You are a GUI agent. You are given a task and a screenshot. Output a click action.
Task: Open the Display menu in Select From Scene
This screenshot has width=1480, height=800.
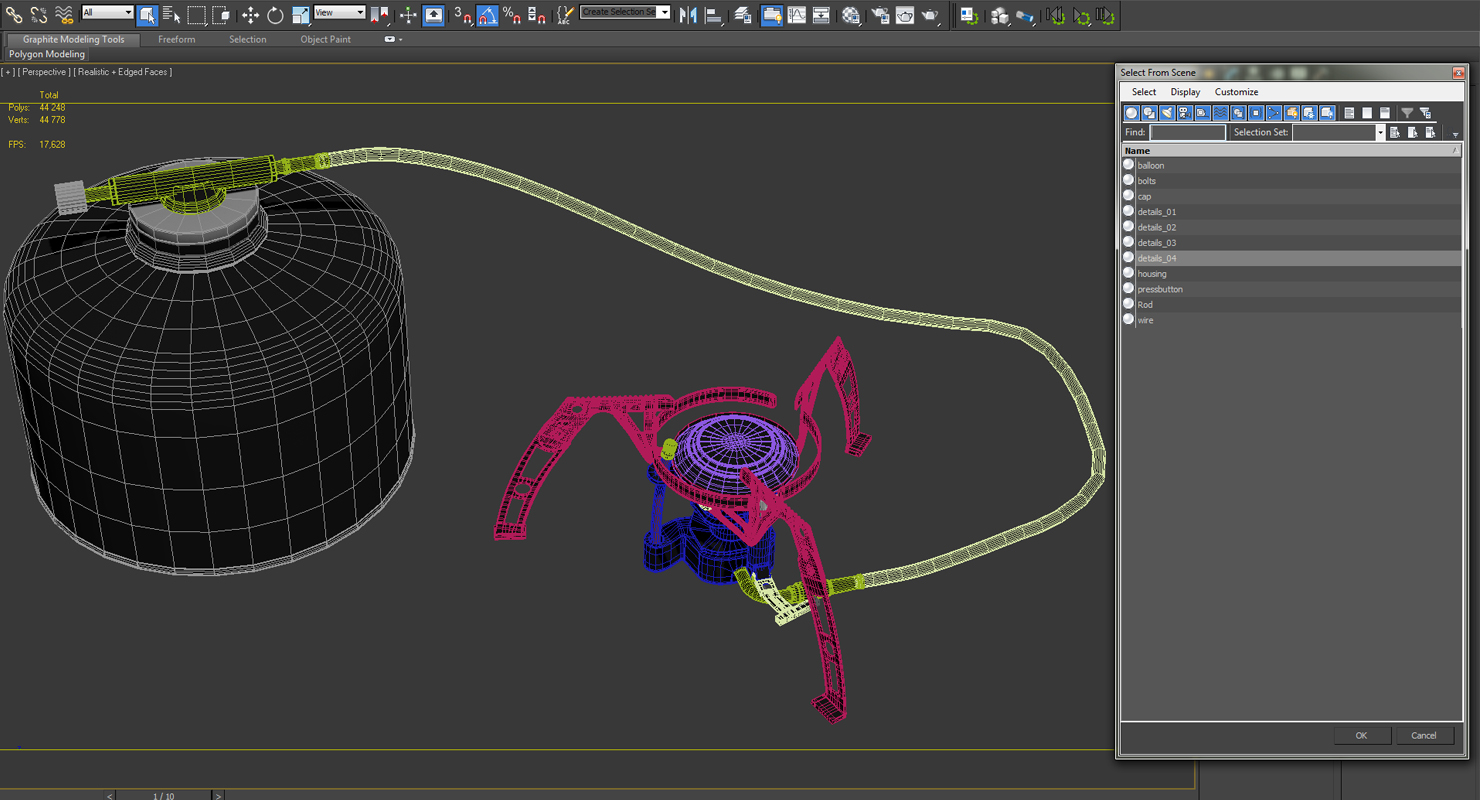1185,92
